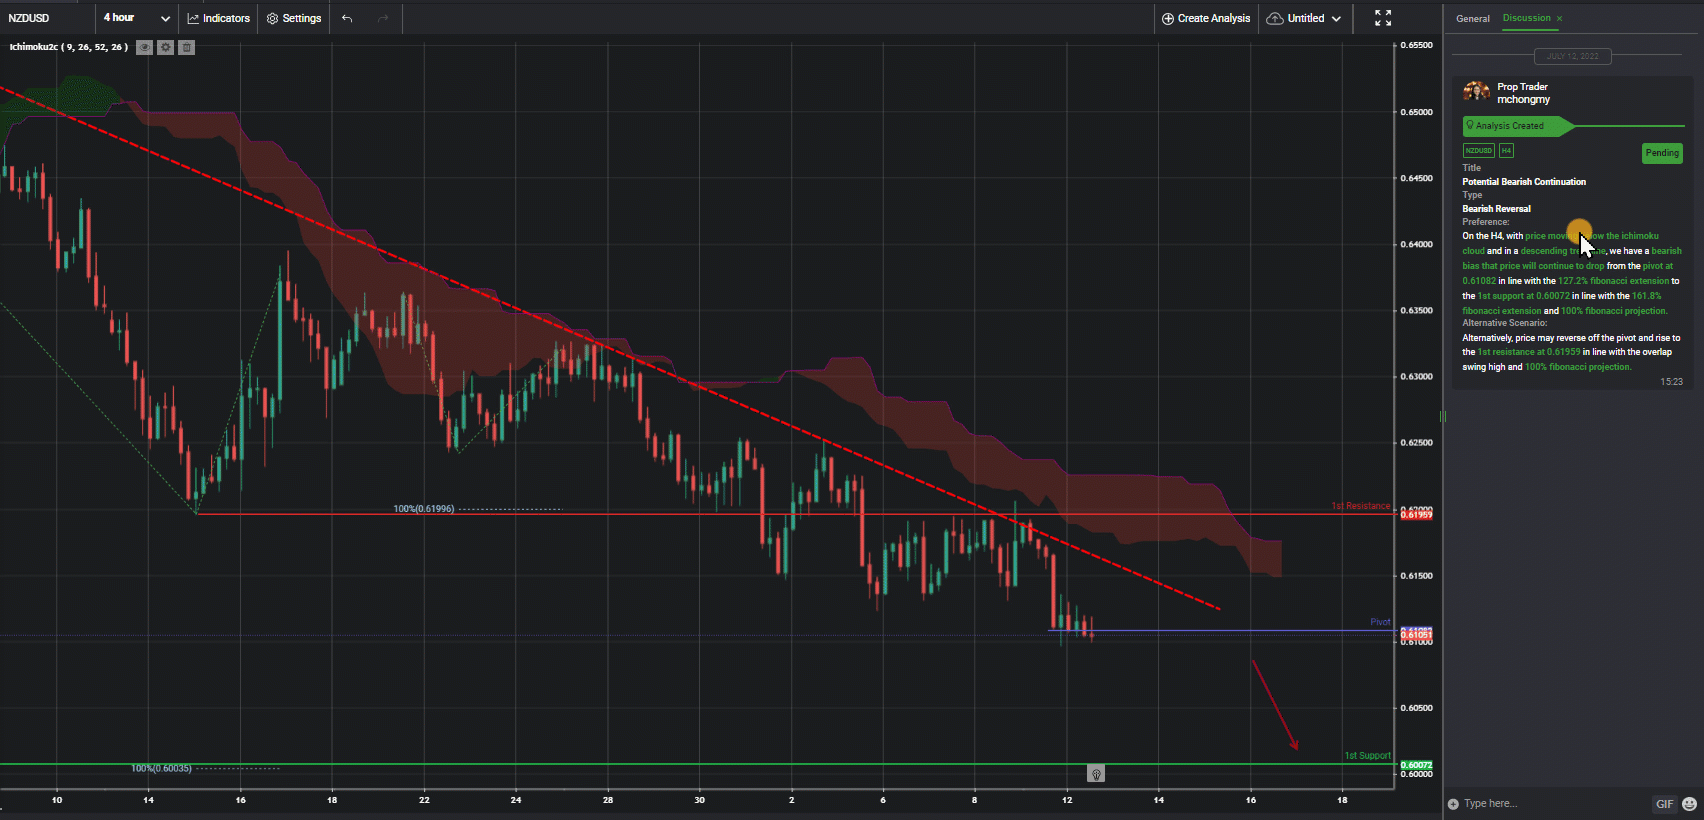Delete the Ichimoku2c indicator with the trash icon

(186, 47)
